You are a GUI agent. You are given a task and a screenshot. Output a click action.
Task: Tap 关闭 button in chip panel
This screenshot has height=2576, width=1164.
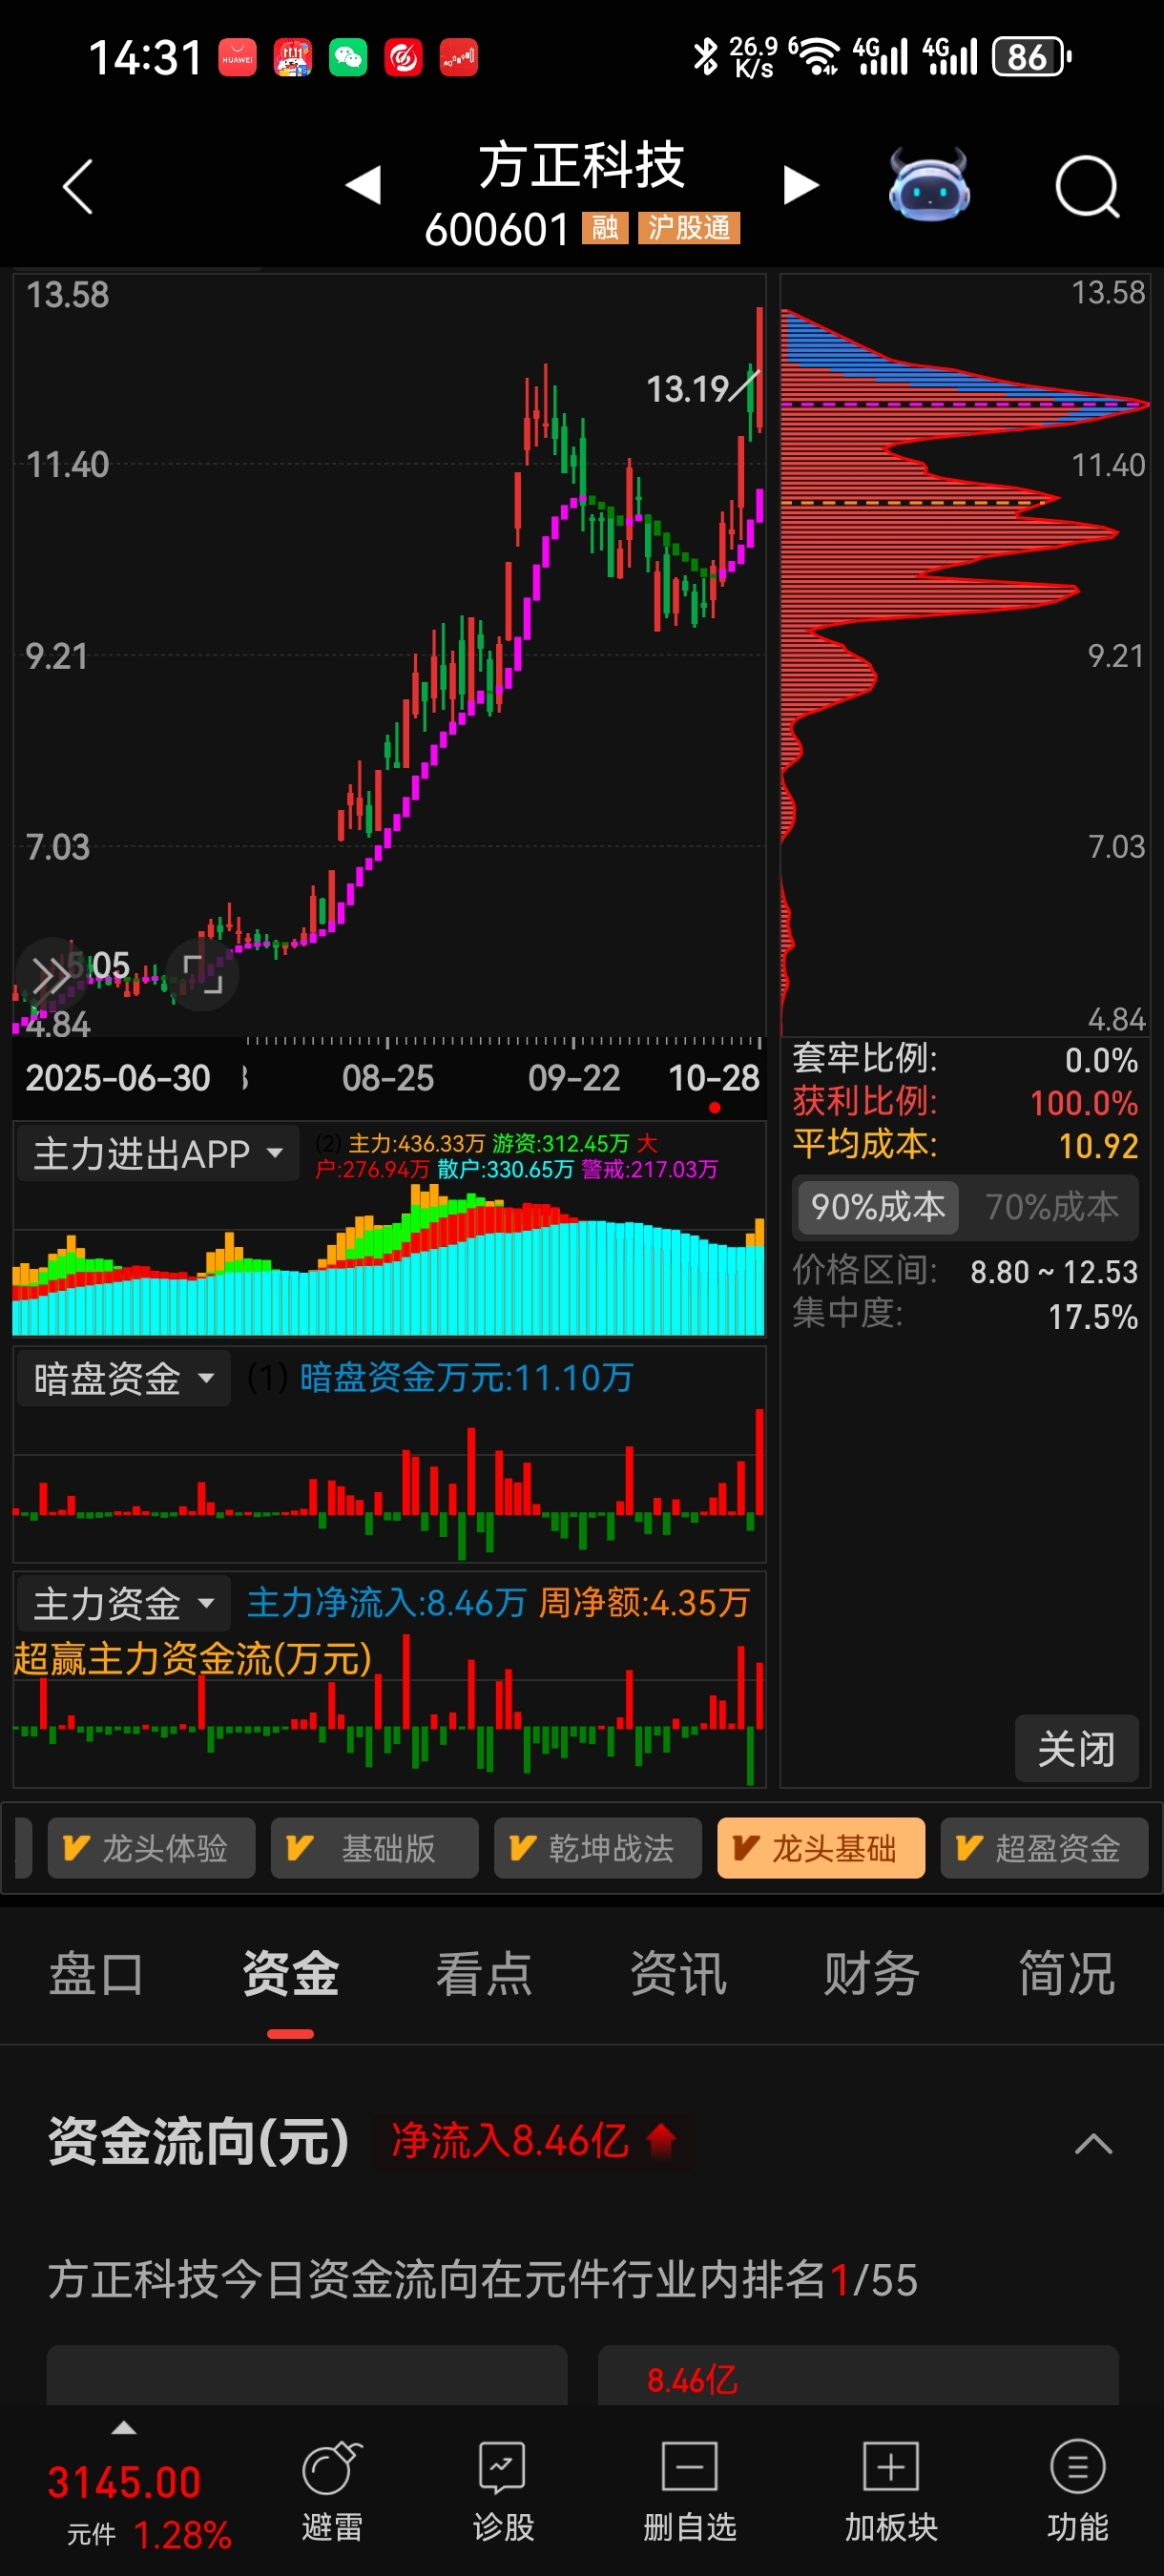pyautogui.click(x=1077, y=1749)
